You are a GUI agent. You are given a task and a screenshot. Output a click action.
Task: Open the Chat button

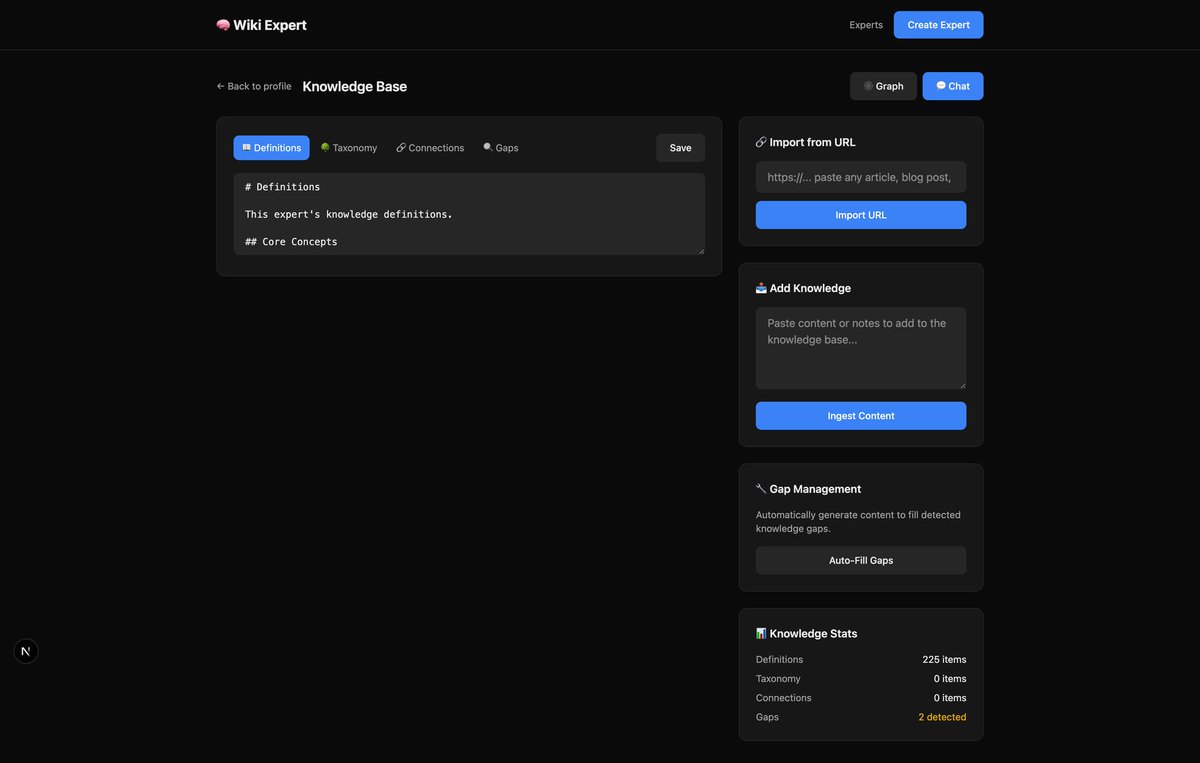pos(953,86)
